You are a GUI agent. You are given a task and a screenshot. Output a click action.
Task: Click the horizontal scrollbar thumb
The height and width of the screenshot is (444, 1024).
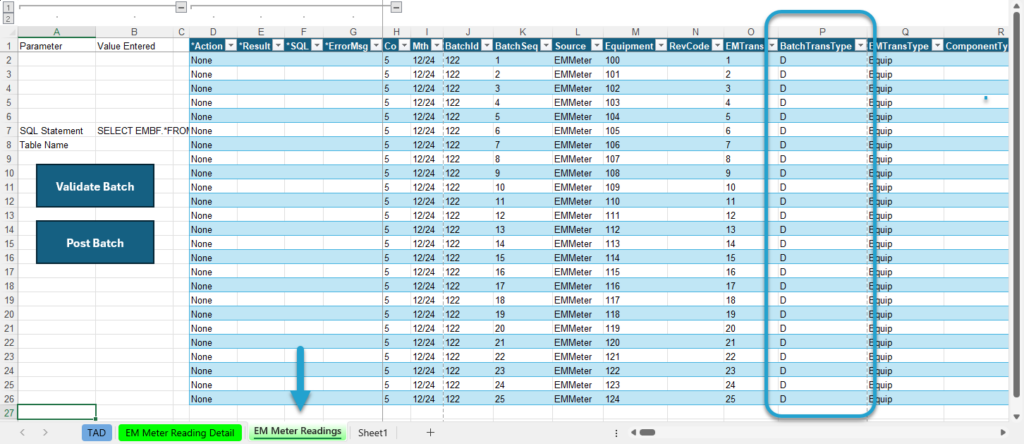(x=647, y=432)
